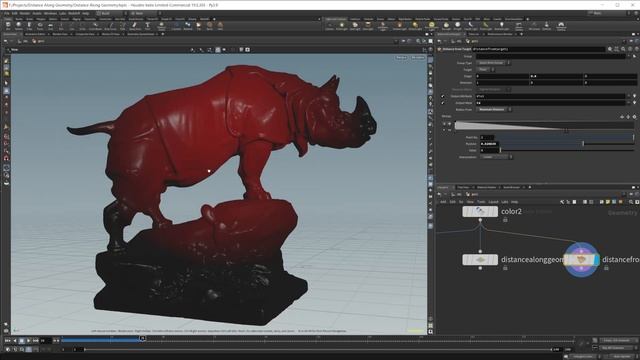
Task: Open the Help menu in the main menu bar
Action: 86,13
